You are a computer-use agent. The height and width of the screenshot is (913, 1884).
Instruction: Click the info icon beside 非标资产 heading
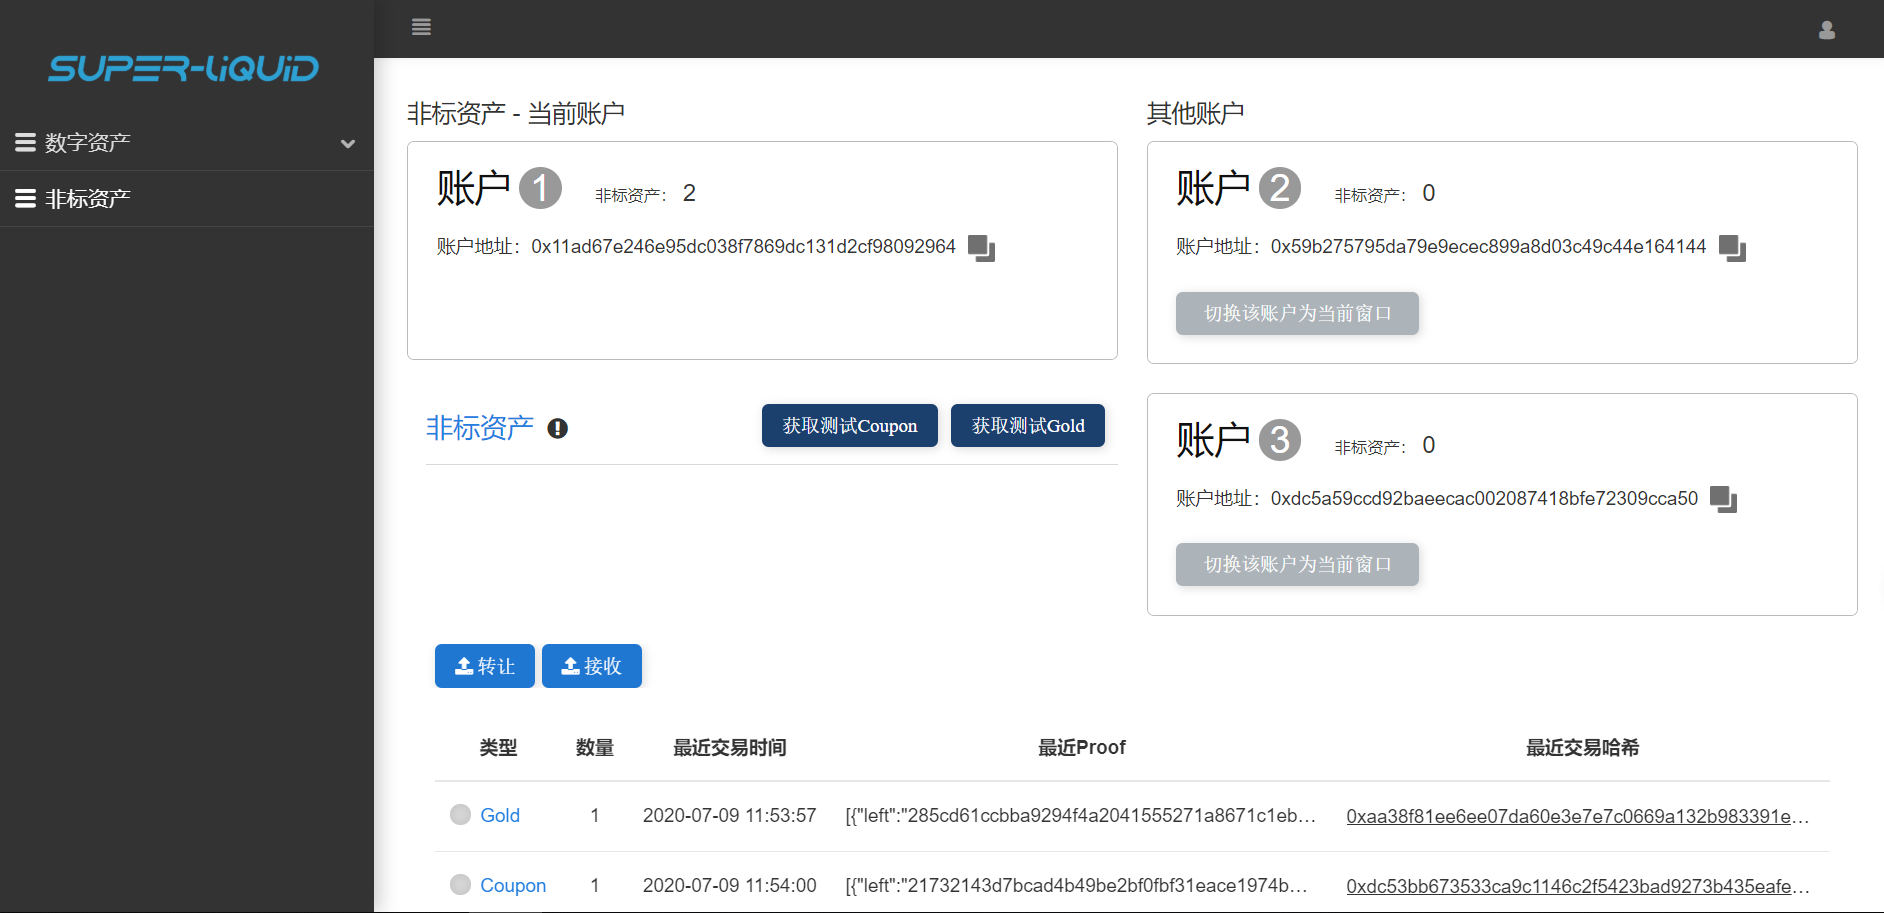(x=558, y=429)
